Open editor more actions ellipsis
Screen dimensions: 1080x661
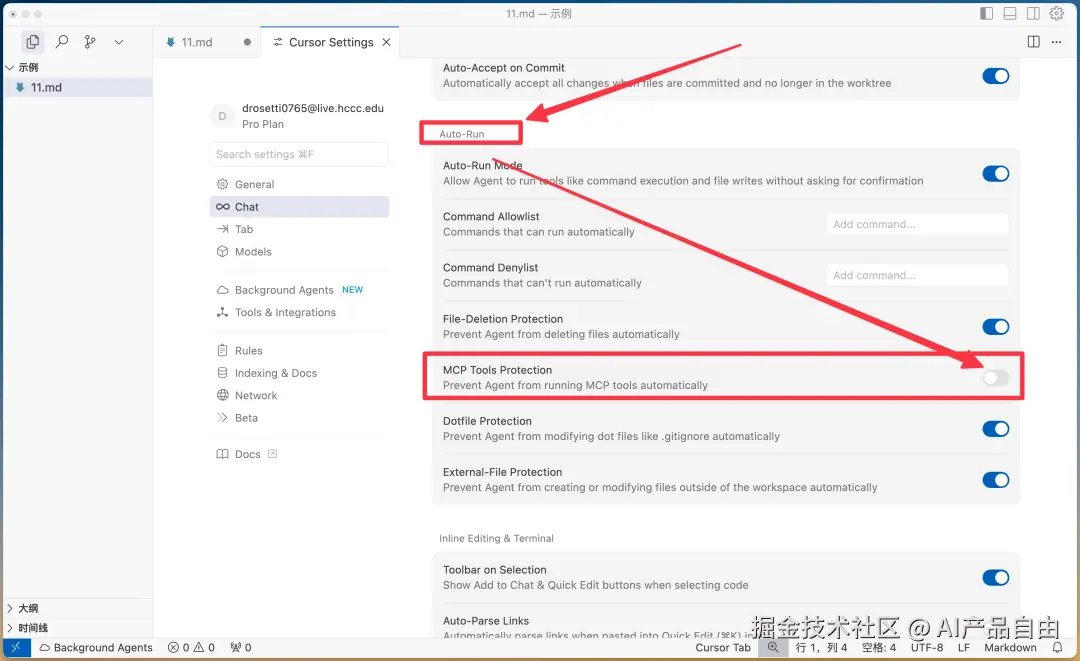(1057, 42)
